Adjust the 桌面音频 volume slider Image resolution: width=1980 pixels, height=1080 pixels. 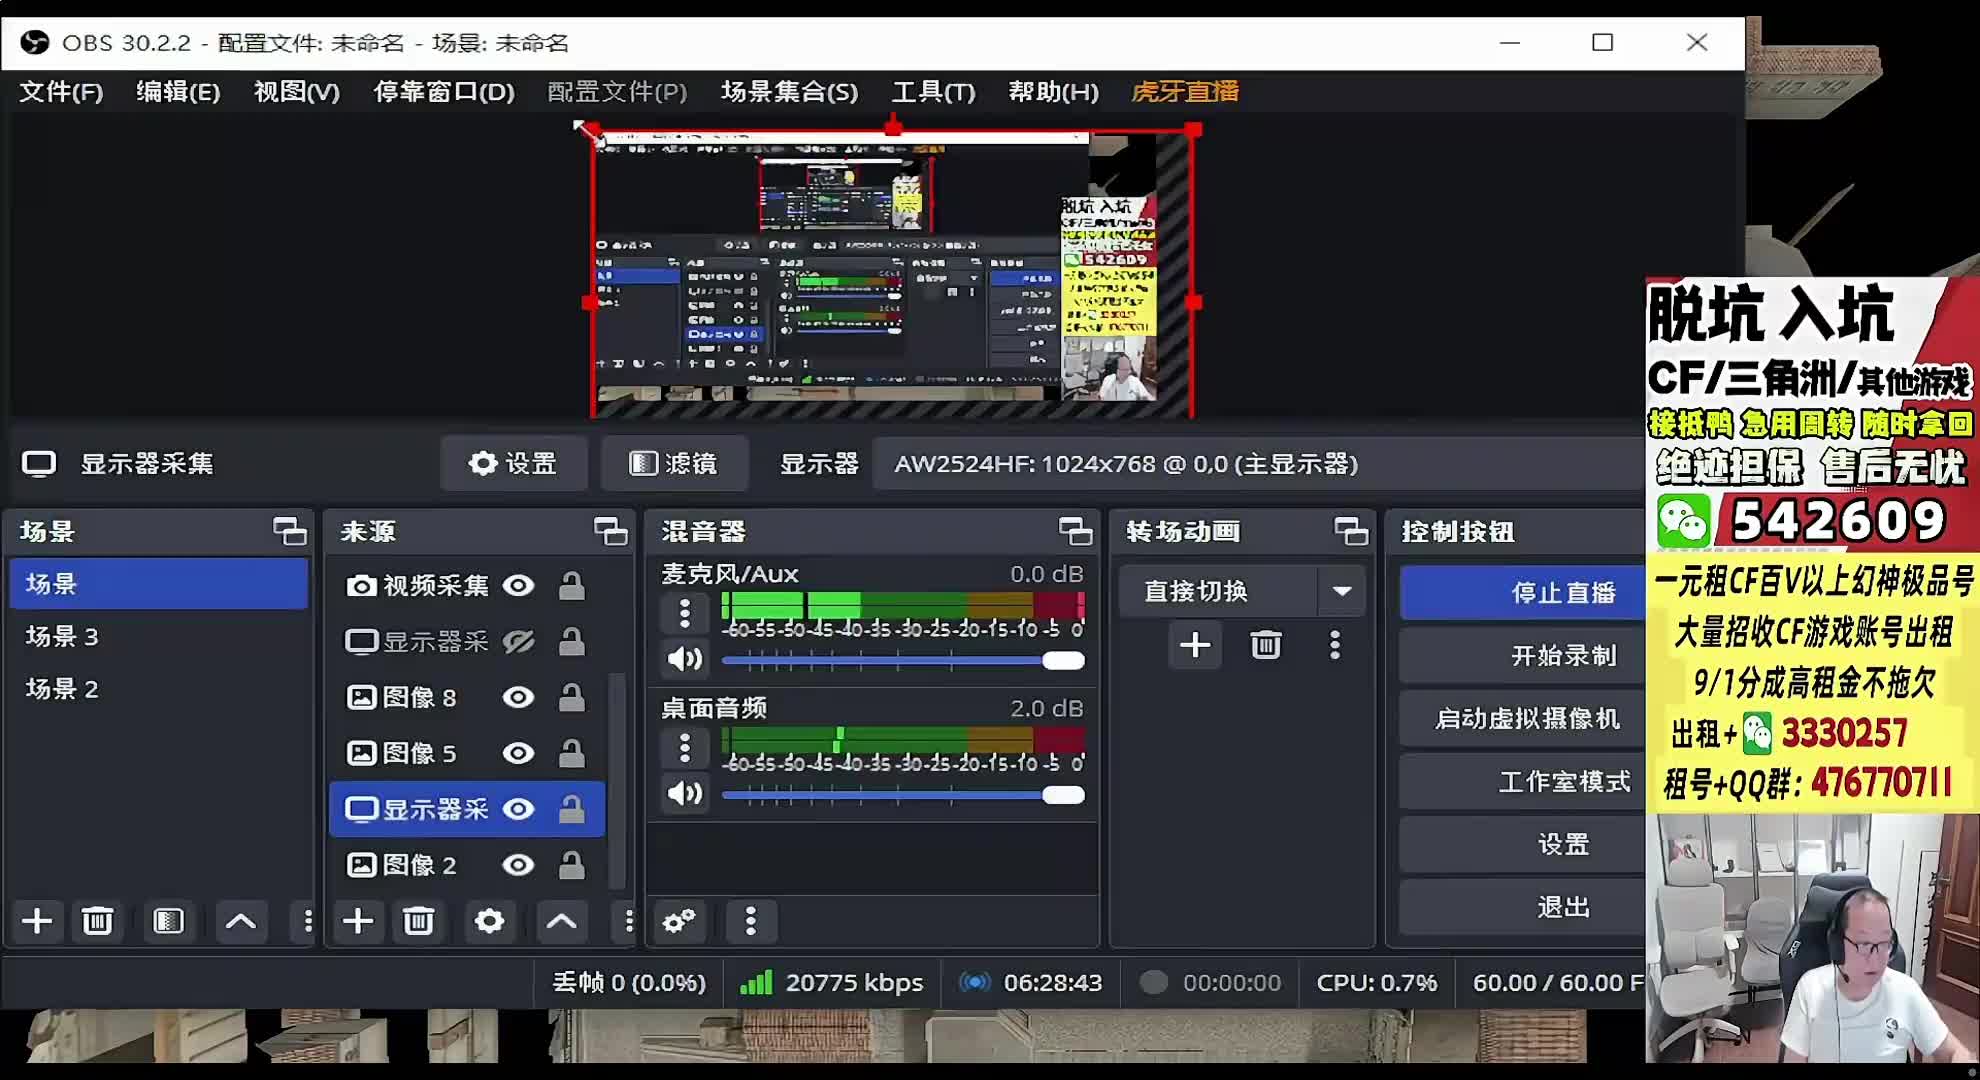(x=1062, y=795)
